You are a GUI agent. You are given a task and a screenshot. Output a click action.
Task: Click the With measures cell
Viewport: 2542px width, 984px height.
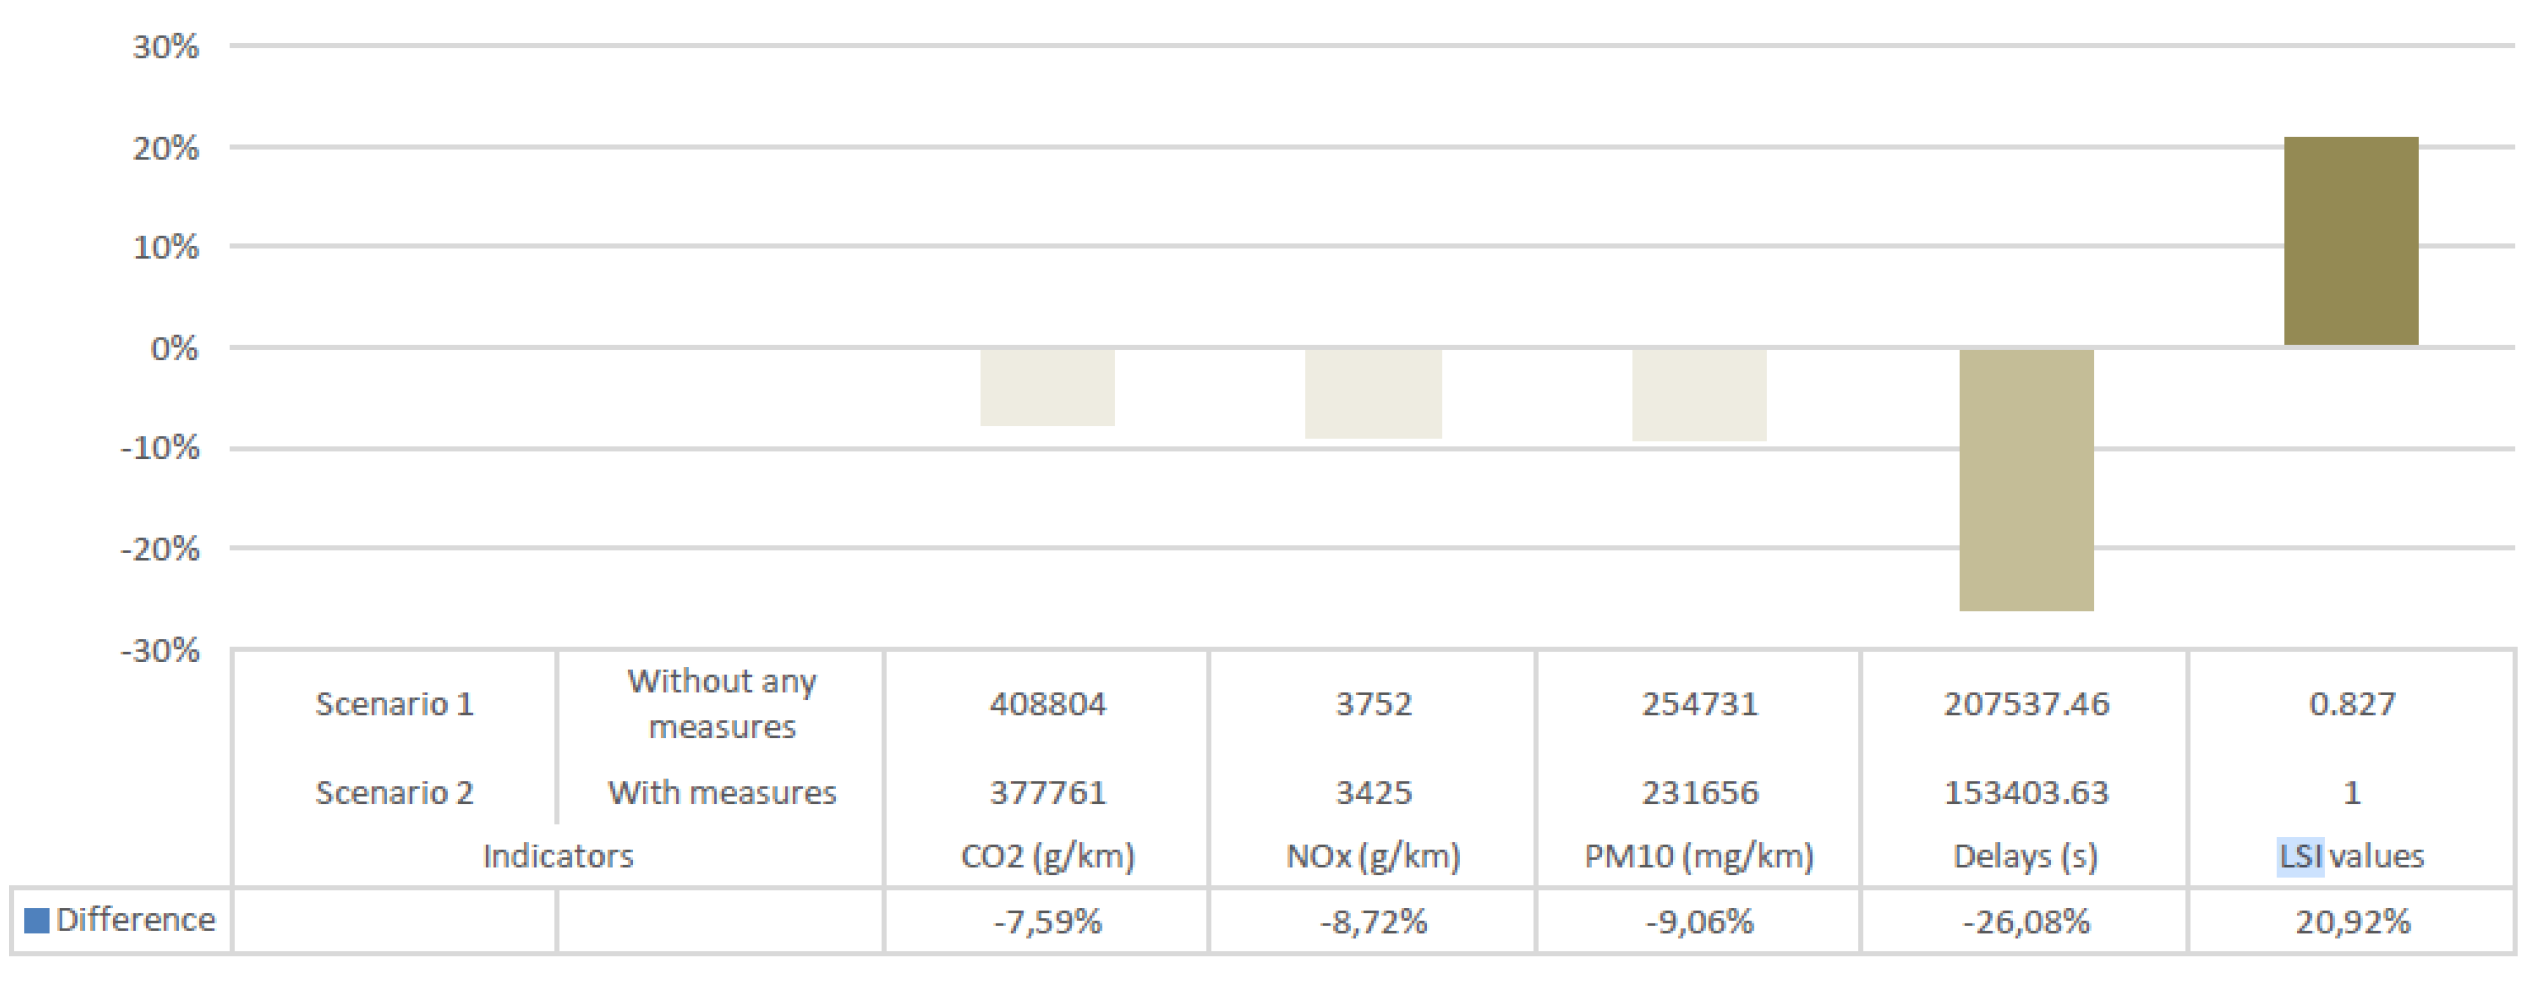pyautogui.click(x=722, y=792)
